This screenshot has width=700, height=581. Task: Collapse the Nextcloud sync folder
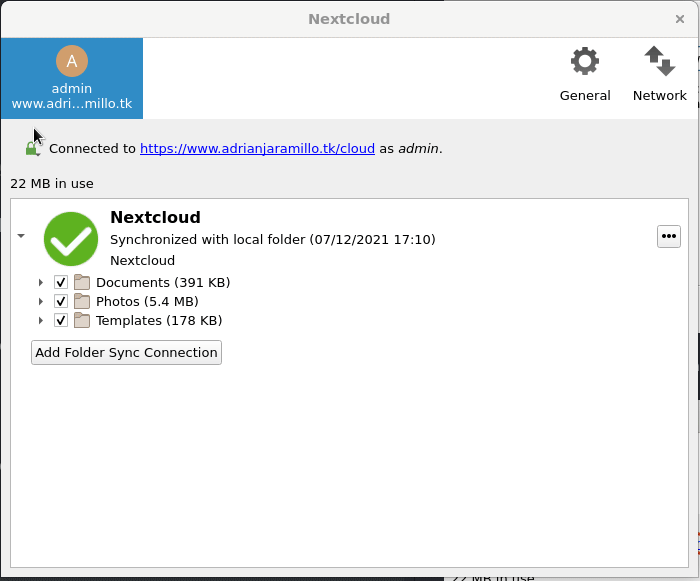coord(21,236)
